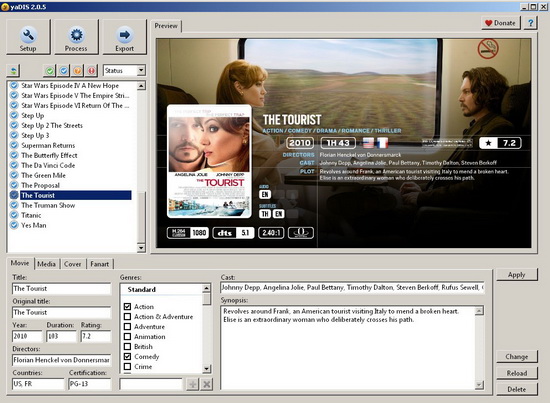Click movie list scroll up arrow
This screenshot has height=403, width=550.
click(x=141, y=86)
